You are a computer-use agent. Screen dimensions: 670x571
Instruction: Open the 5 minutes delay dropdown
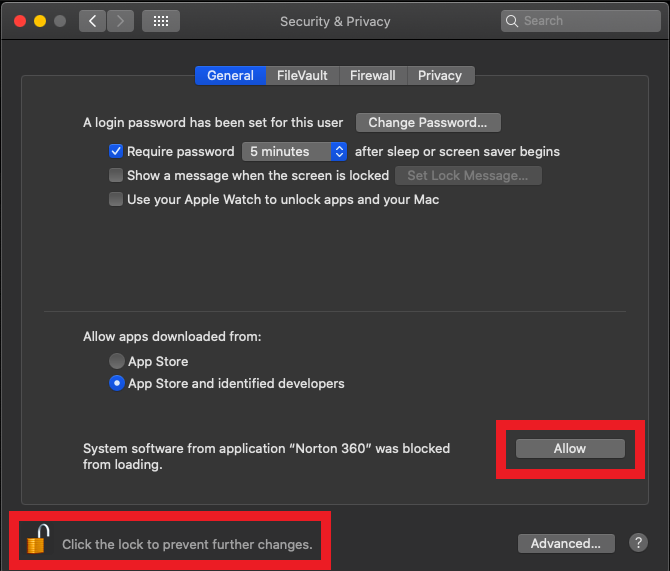(294, 152)
